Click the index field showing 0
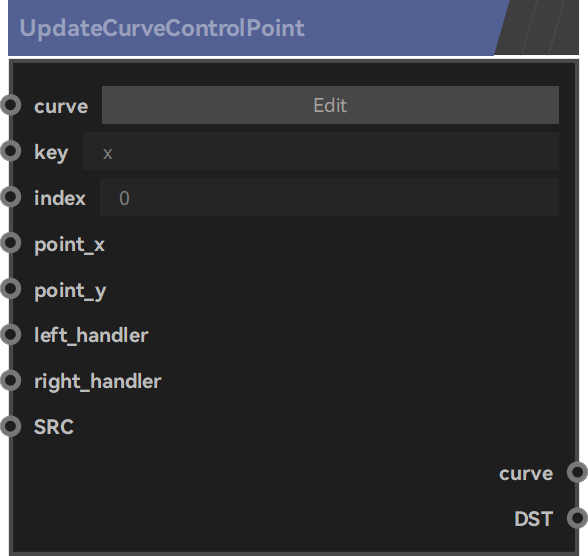Image resolution: width=588 pixels, height=556 pixels. click(329, 197)
